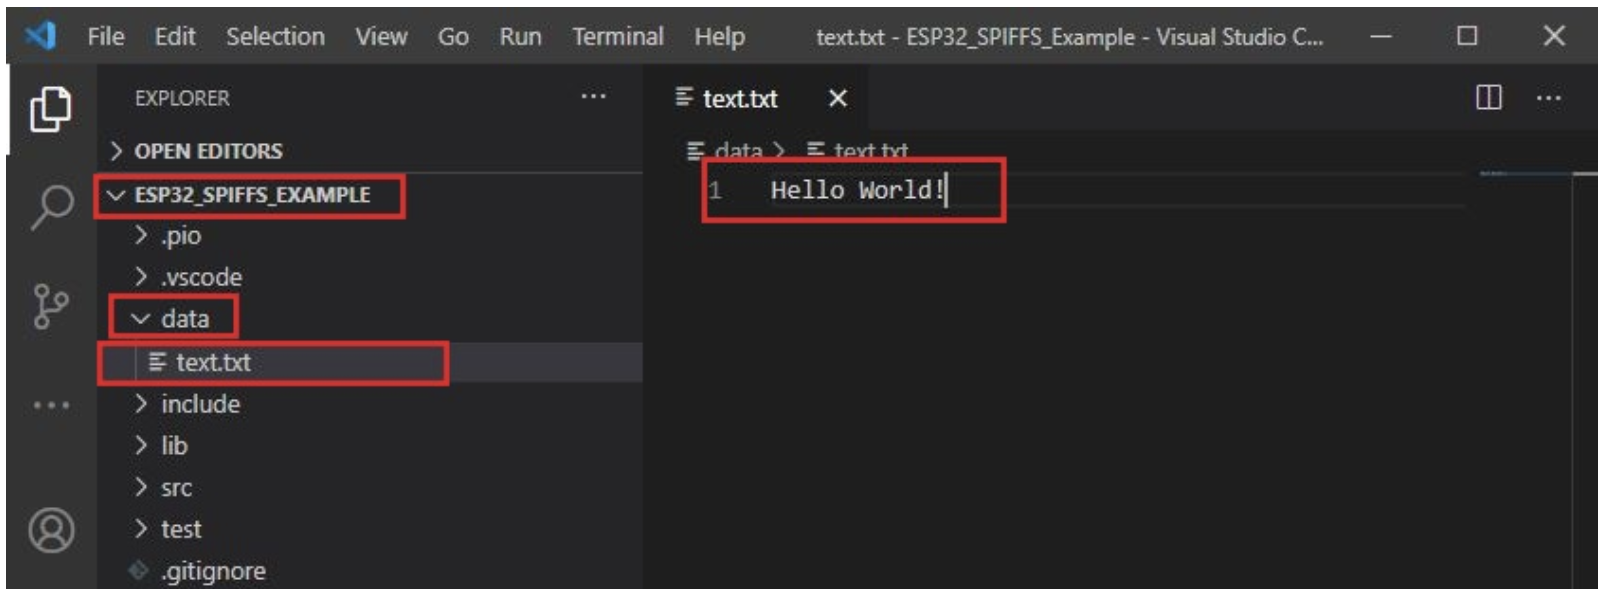Select the .gitignore file in Explorer
This screenshot has height=598, width=1608.
click(x=370, y=571)
